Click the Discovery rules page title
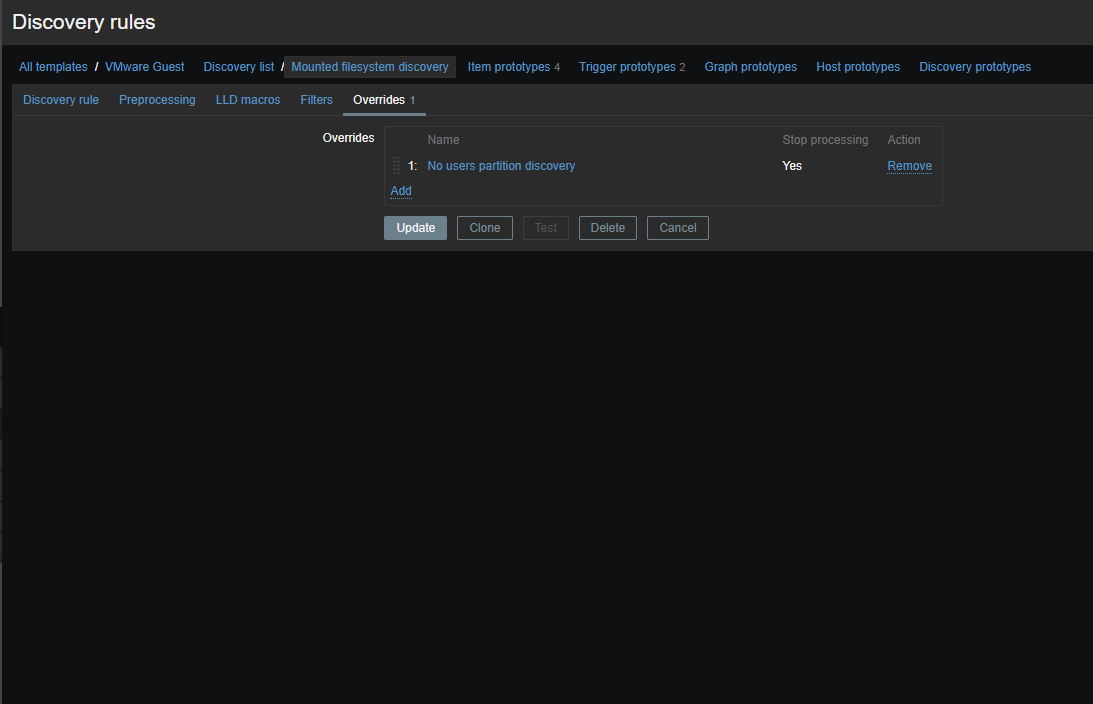The height and width of the screenshot is (704, 1093). (84, 22)
